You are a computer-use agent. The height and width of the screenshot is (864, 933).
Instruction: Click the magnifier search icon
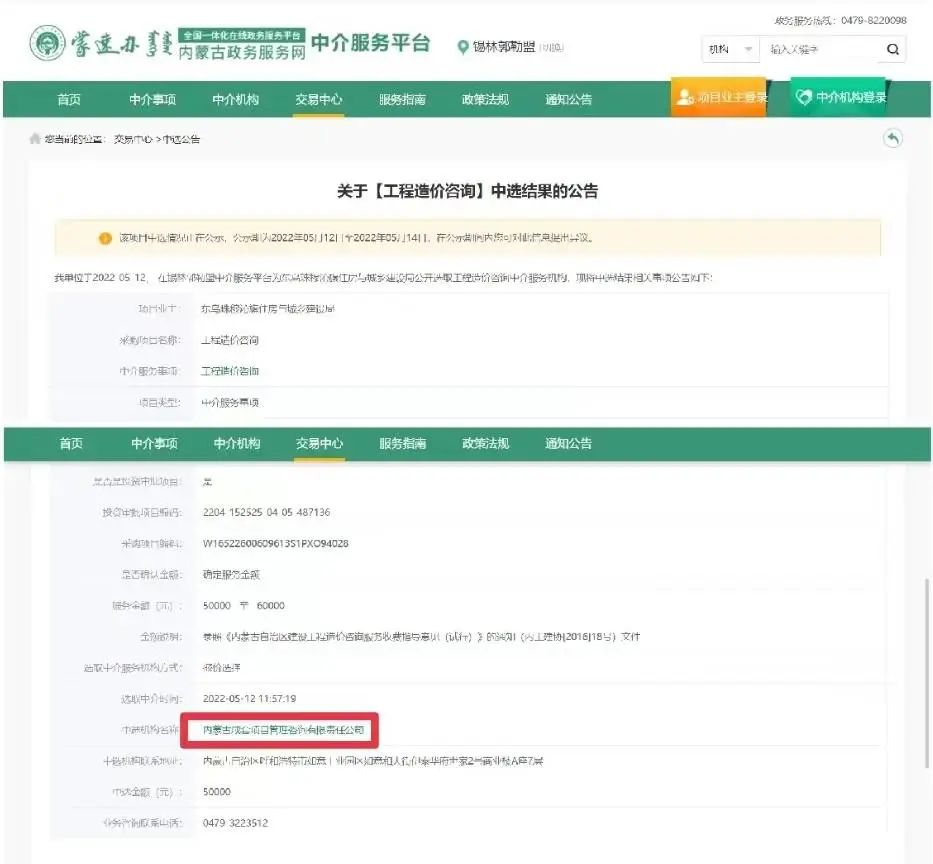click(892, 49)
